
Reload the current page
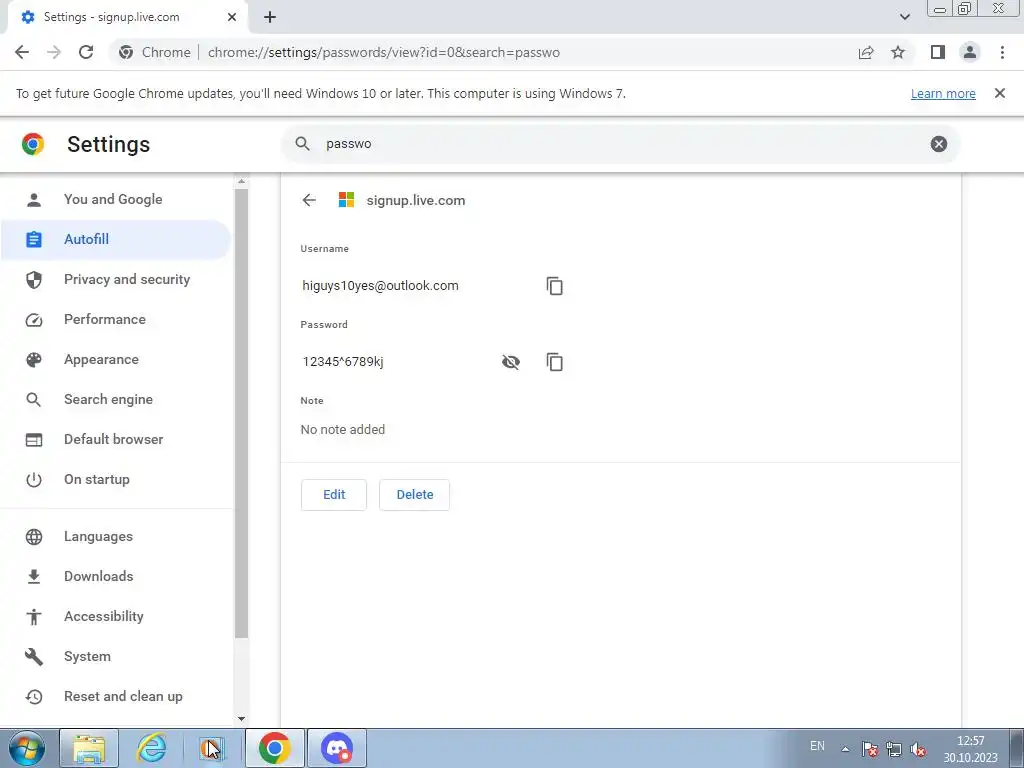[x=86, y=52]
